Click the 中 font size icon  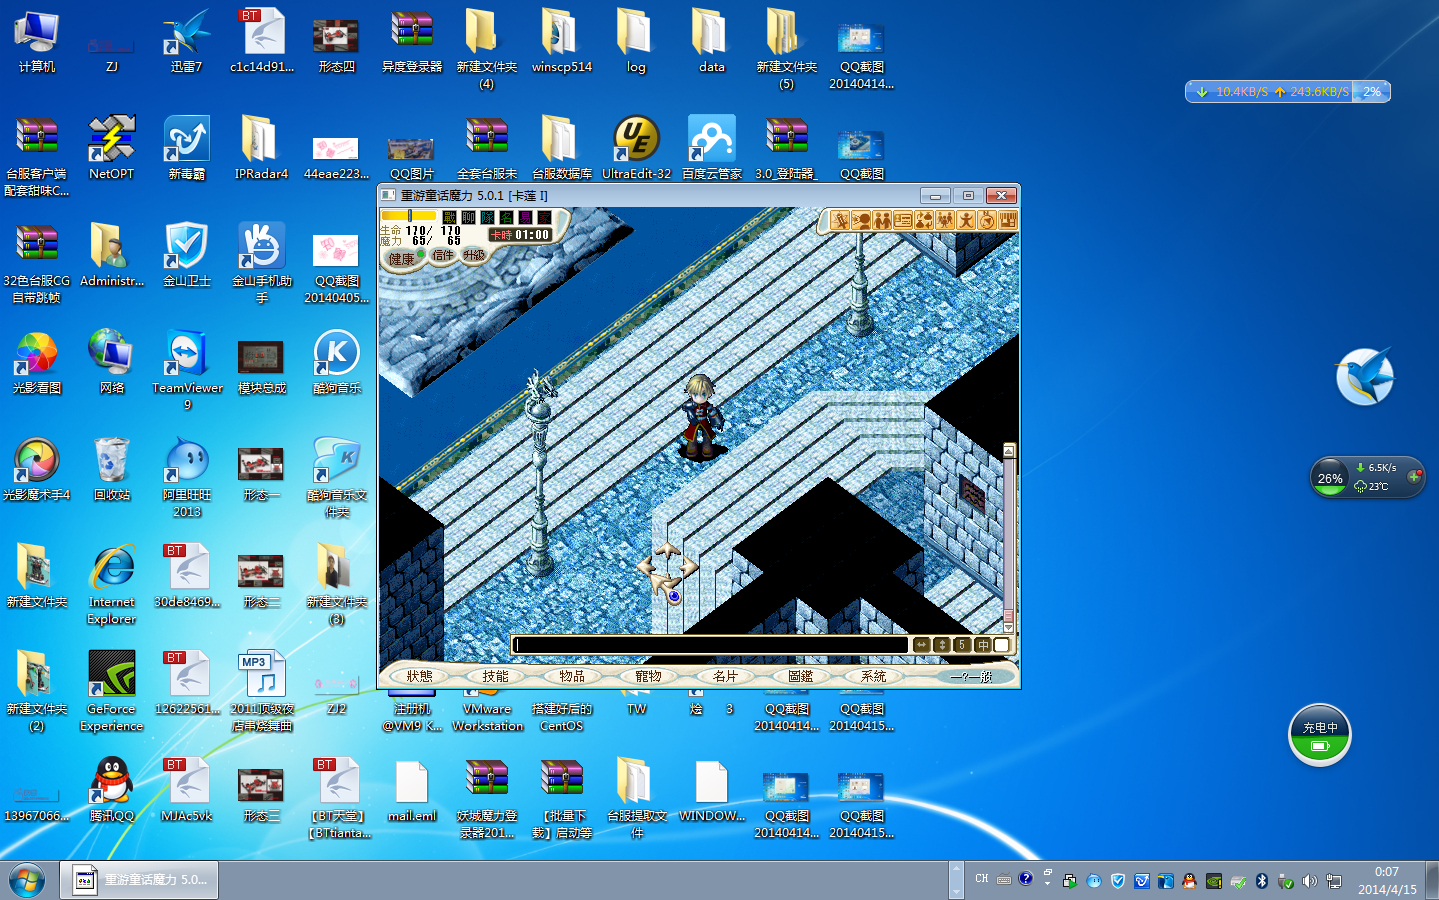click(x=982, y=645)
